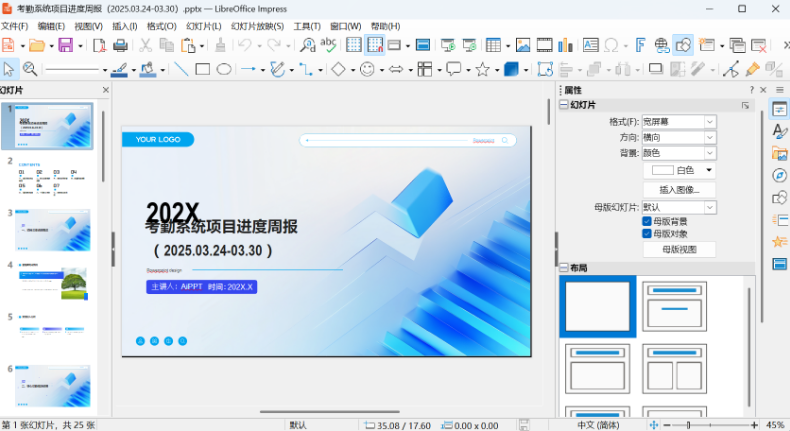Click the Export as PDF icon
The image size is (790, 431).
coord(99,45)
